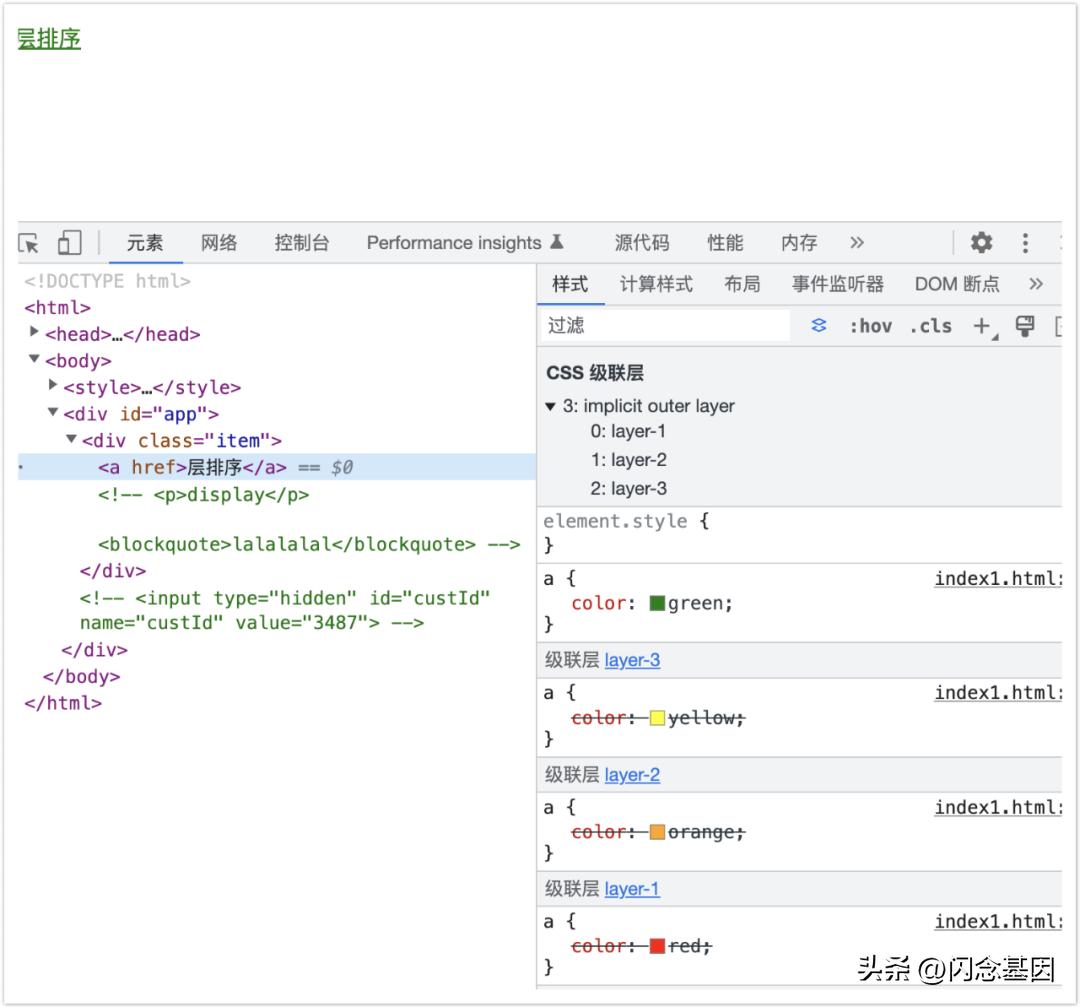Image resolution: width=1080 pixels, height=1007 pixels.
Task: Toggle the device toolbar icon
Action: coord(69,243)
